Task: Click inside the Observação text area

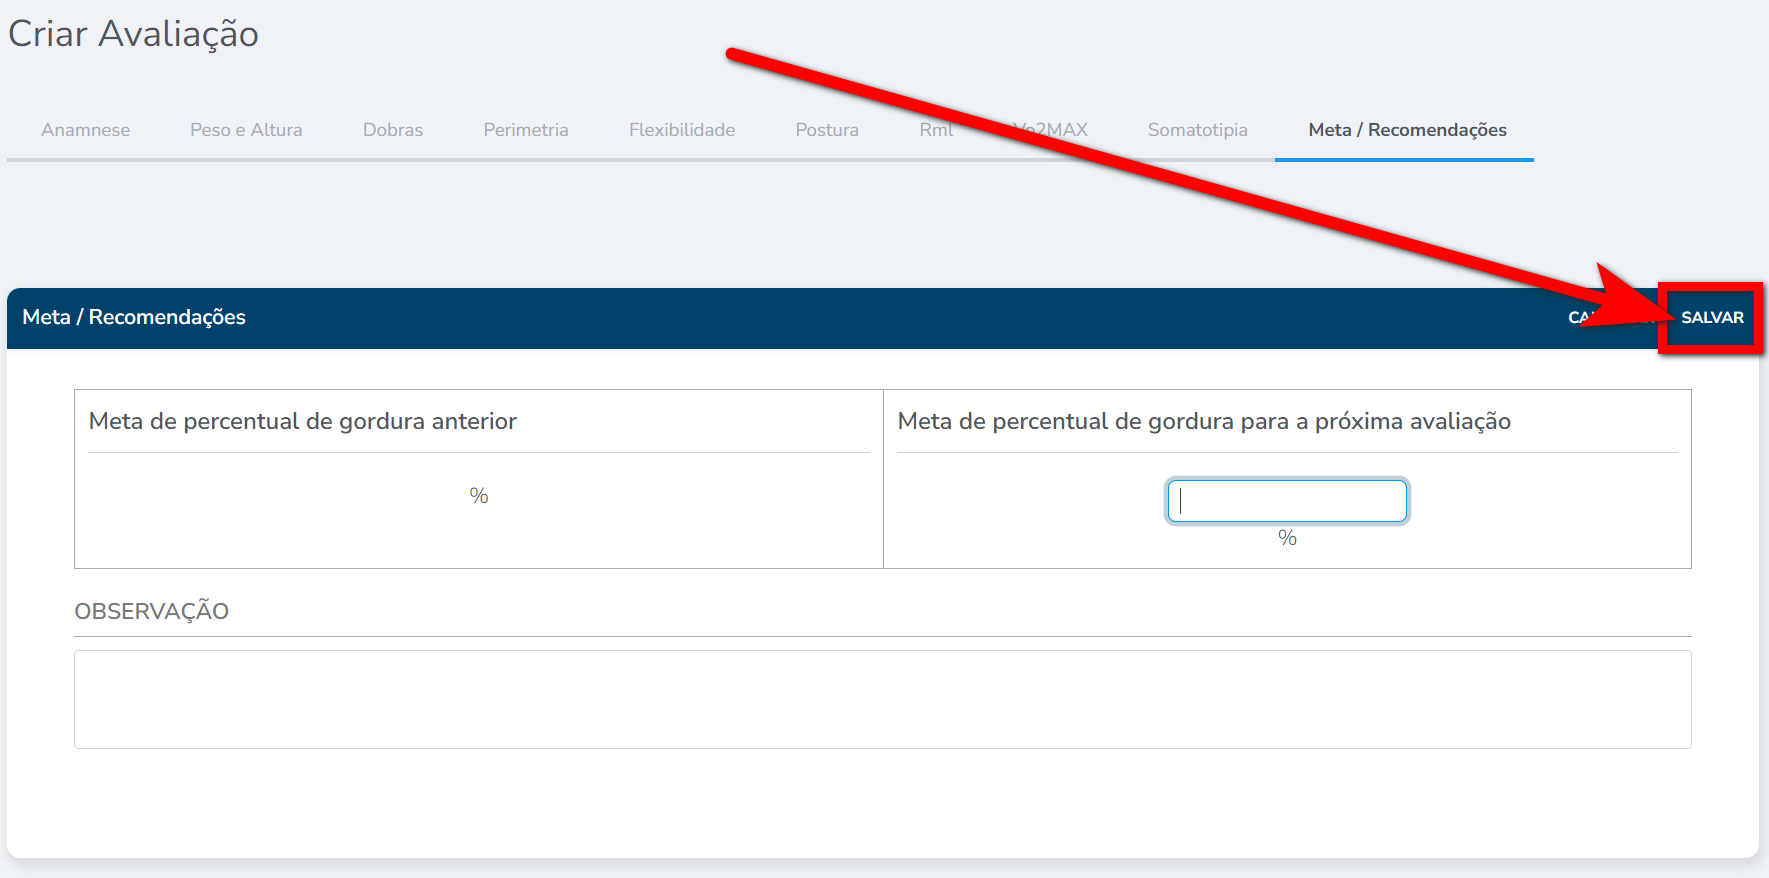Action: [x=882, y=699]
